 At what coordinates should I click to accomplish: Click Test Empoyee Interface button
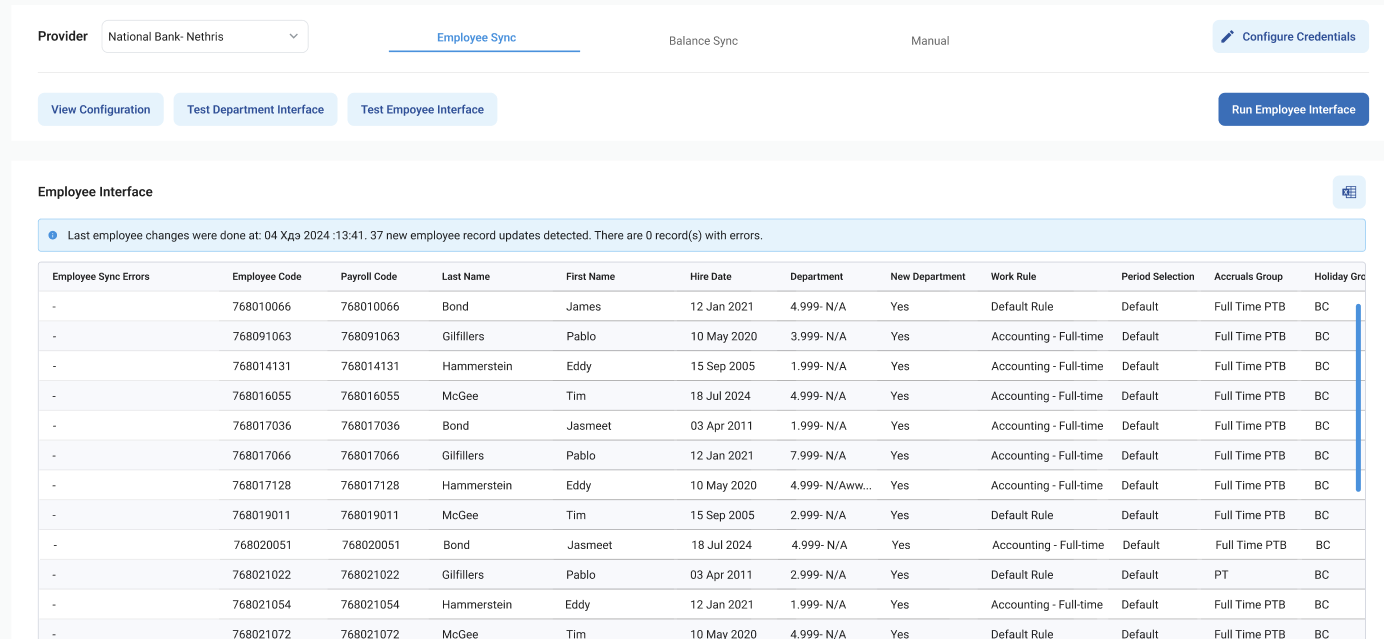pos(422,110)
